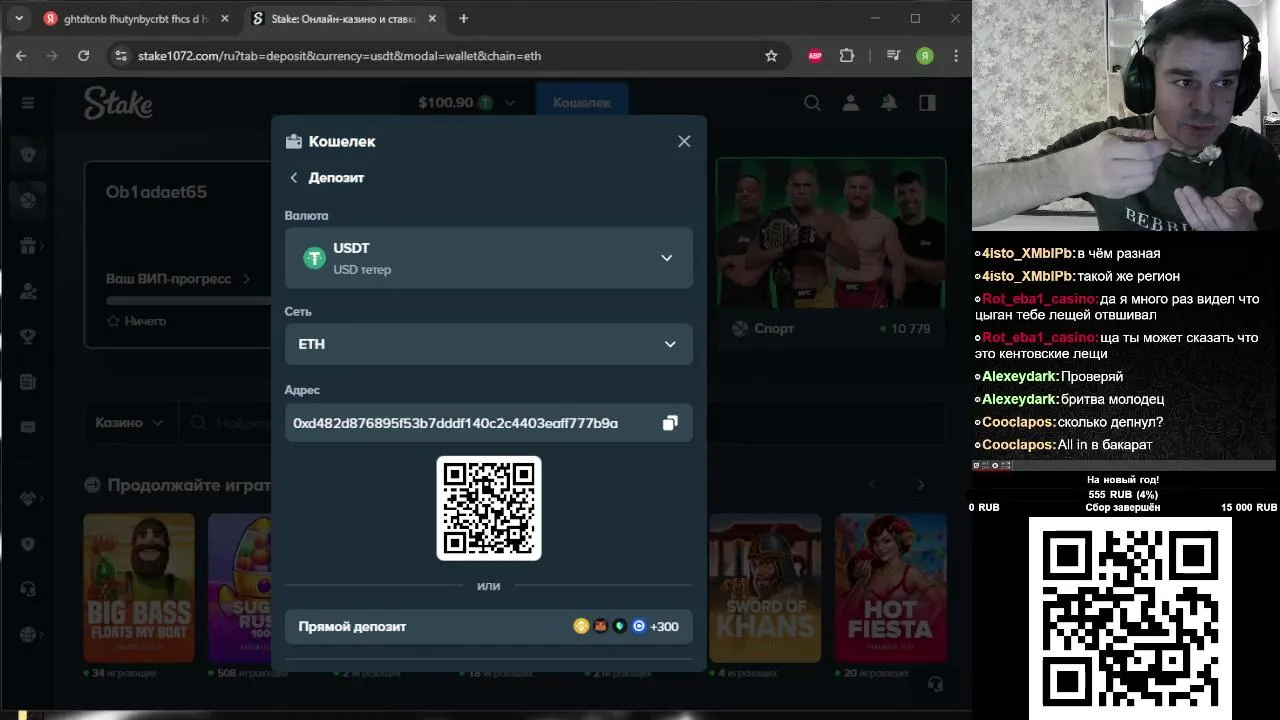Close the first Yandex tab
The image size is (1280, 720).
[224, 19]
